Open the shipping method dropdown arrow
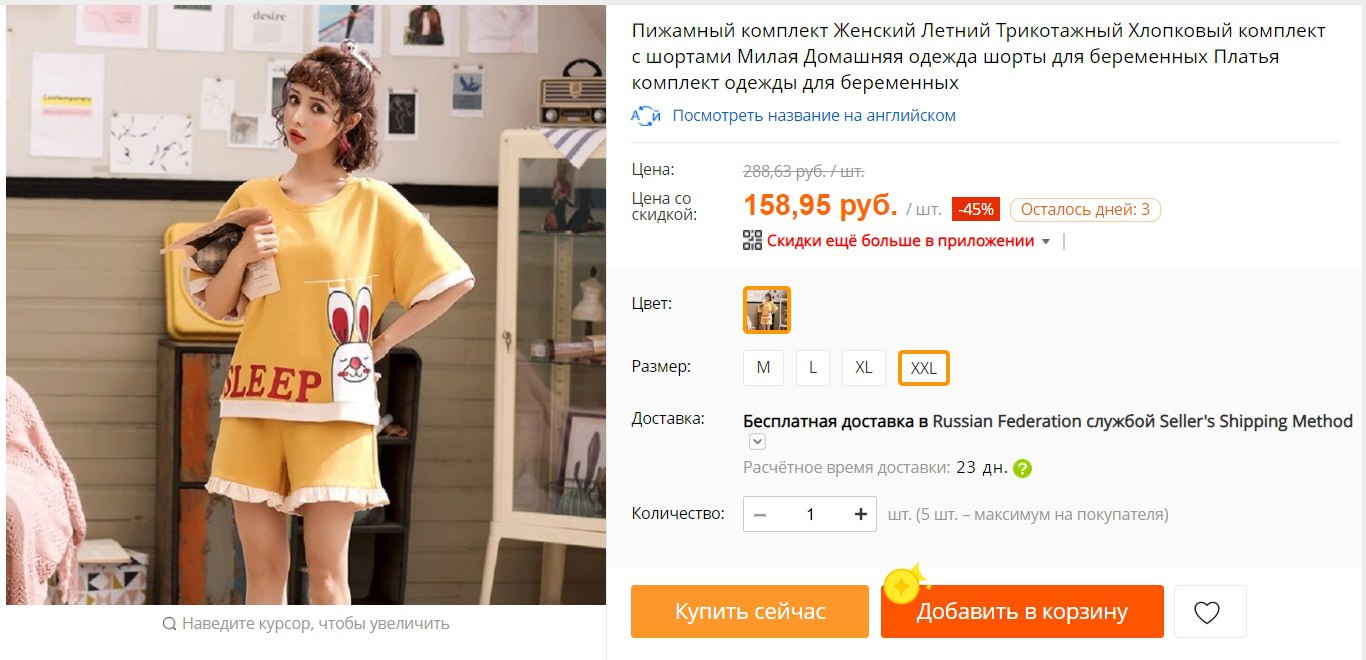The width and height of the screenshot is (1366, 660). pos(757,442)
